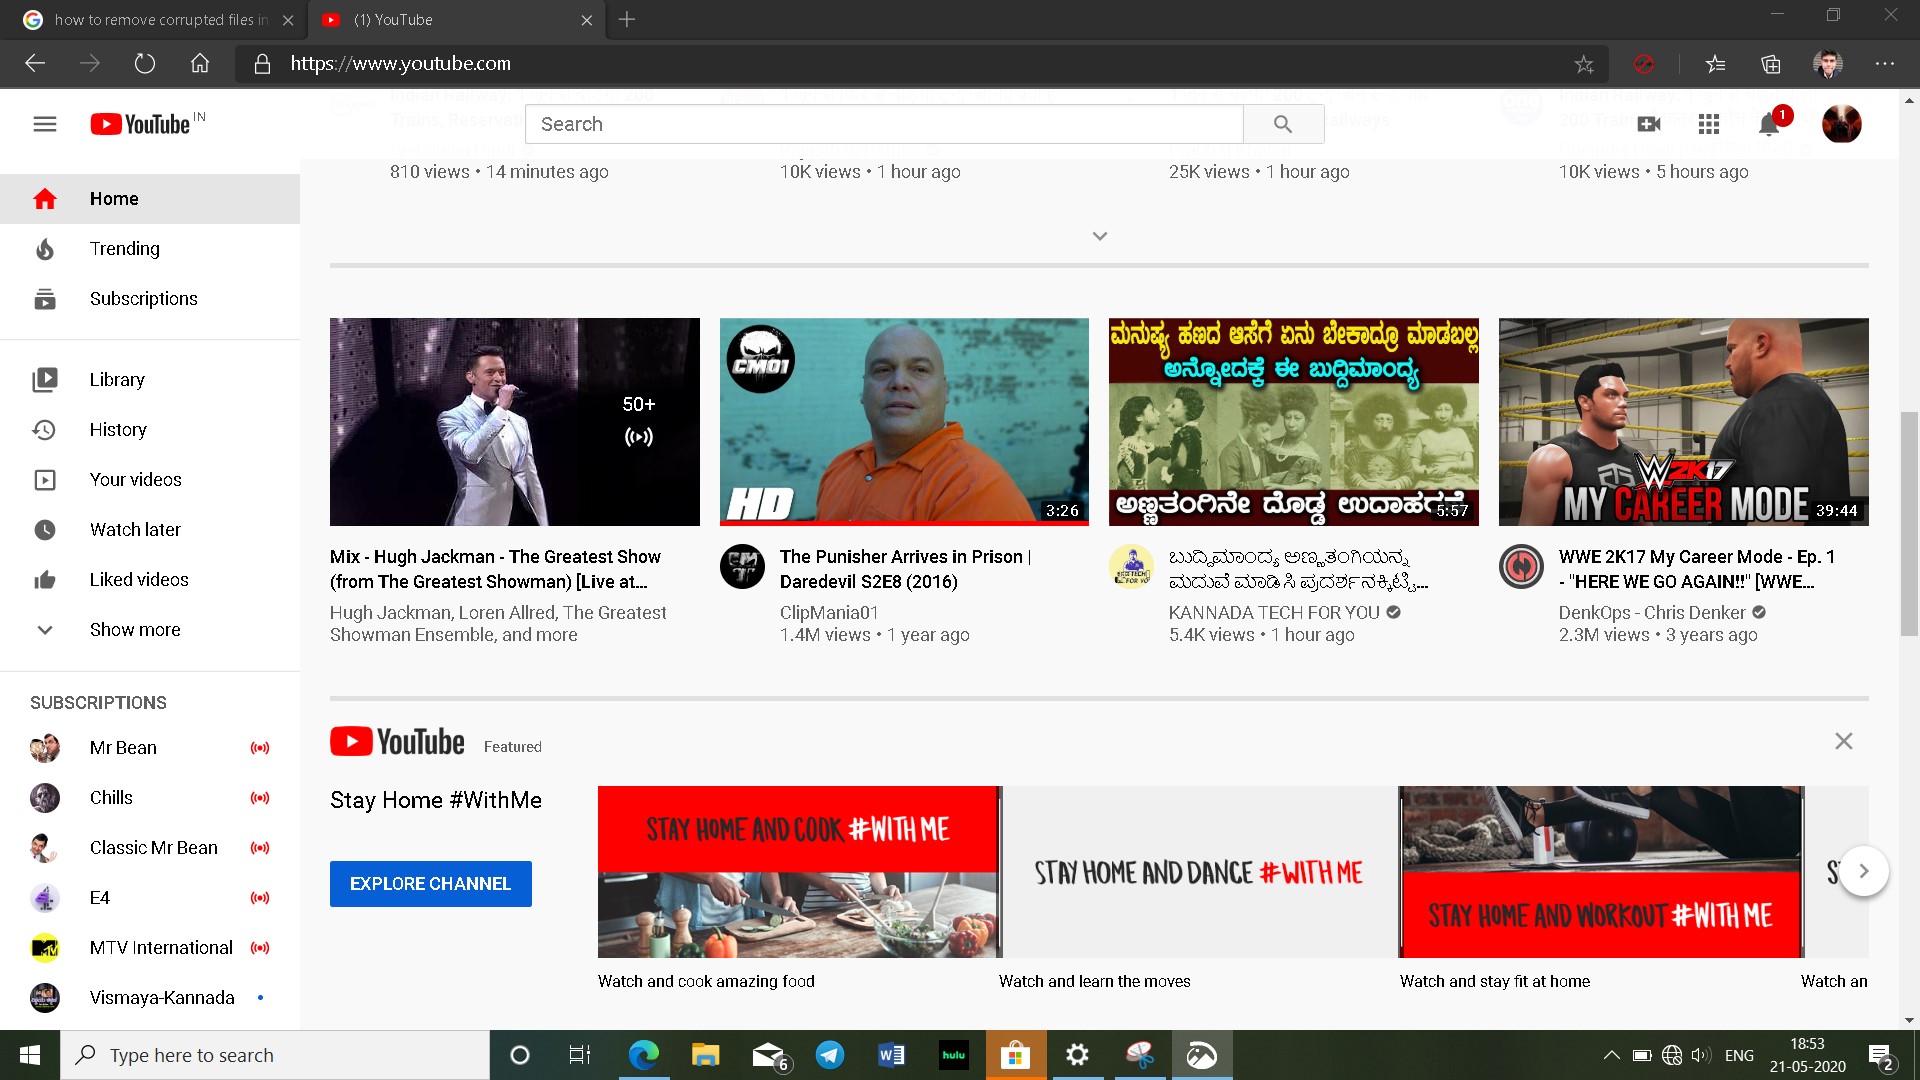Open History in sidebar
This screenshot has height=1080, width=1920.
point(150,430)
